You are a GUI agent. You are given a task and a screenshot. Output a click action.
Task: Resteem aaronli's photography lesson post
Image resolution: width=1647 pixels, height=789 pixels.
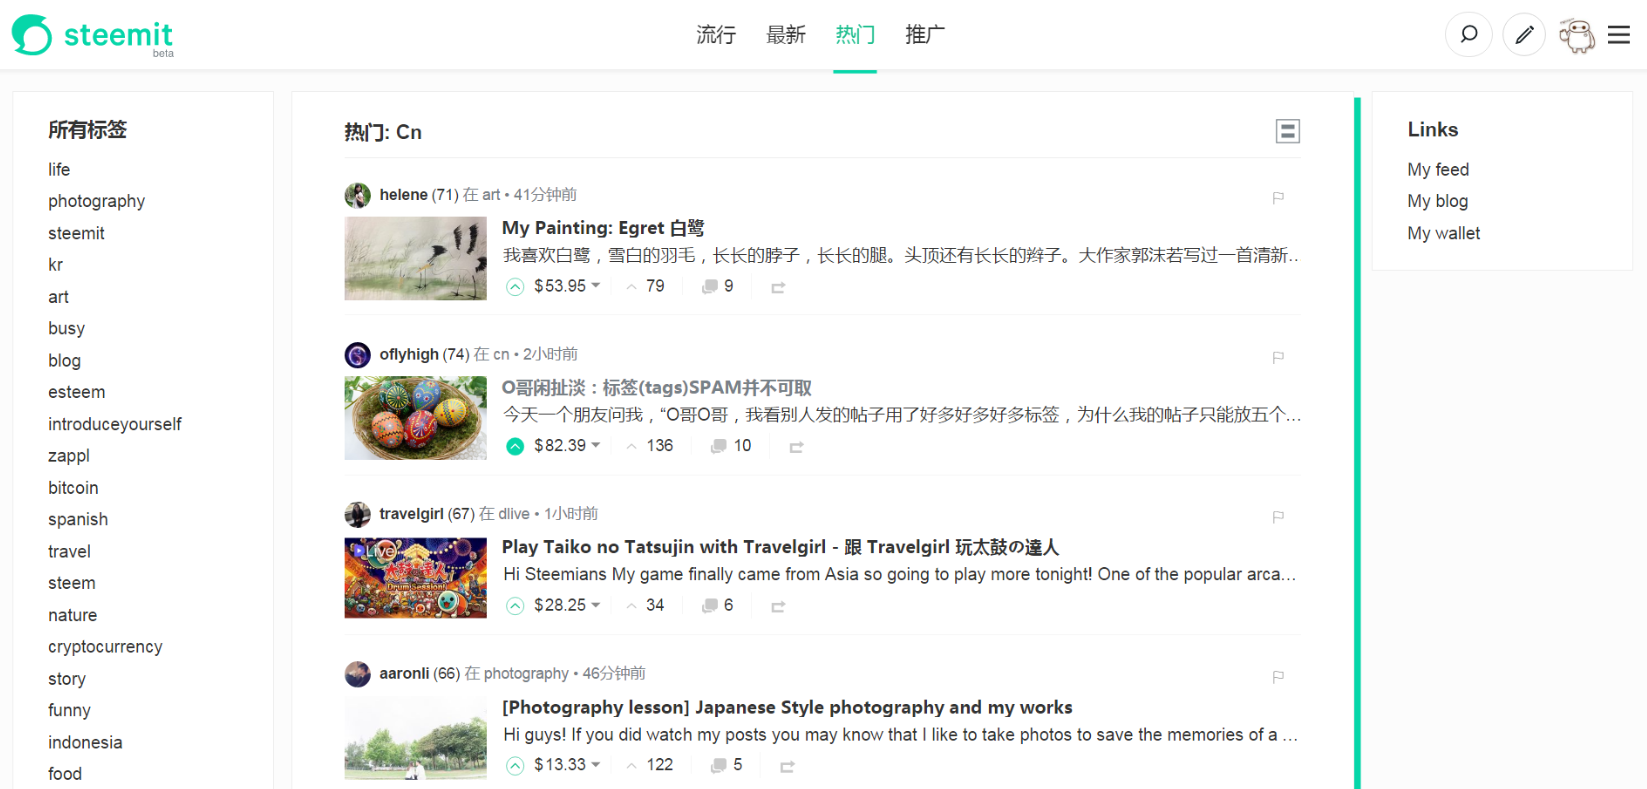(787, 766)
